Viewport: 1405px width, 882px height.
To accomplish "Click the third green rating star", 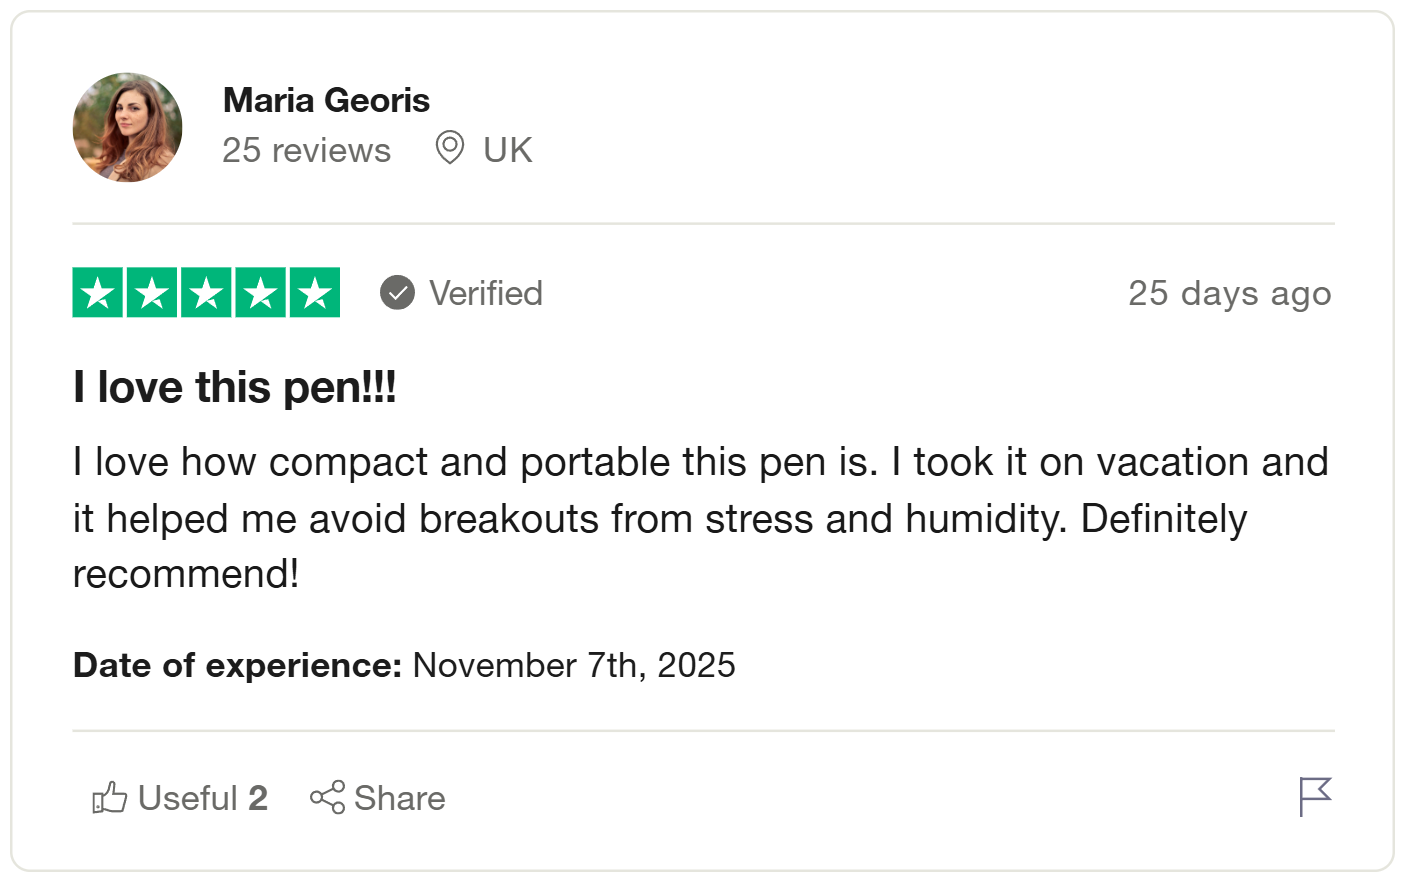I will [x=206, y=293].
